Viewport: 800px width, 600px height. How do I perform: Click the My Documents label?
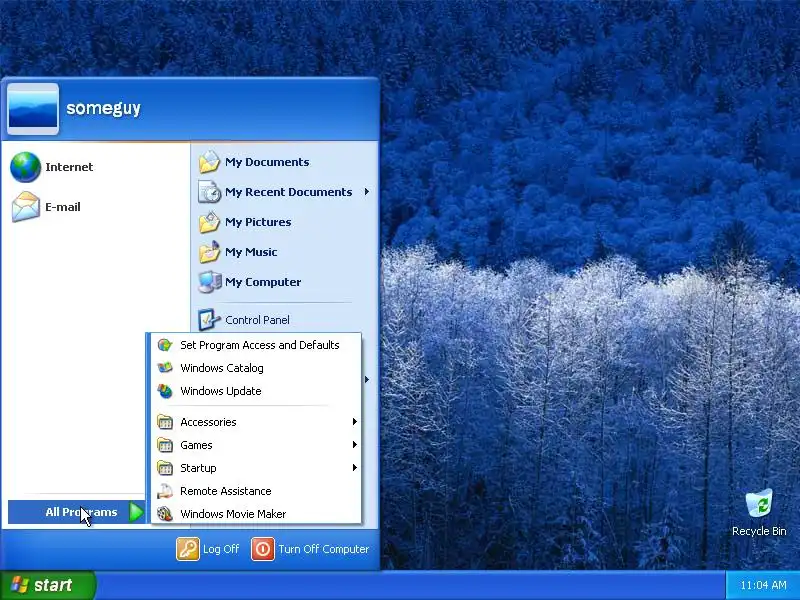click(x=267, y=162)
